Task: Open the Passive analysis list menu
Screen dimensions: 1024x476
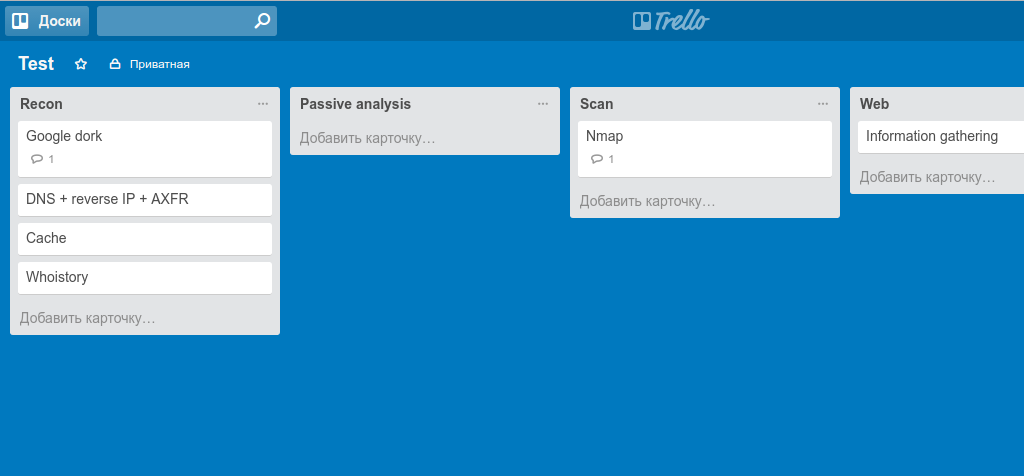Action: pyautogui.click(x=543, y=104)
